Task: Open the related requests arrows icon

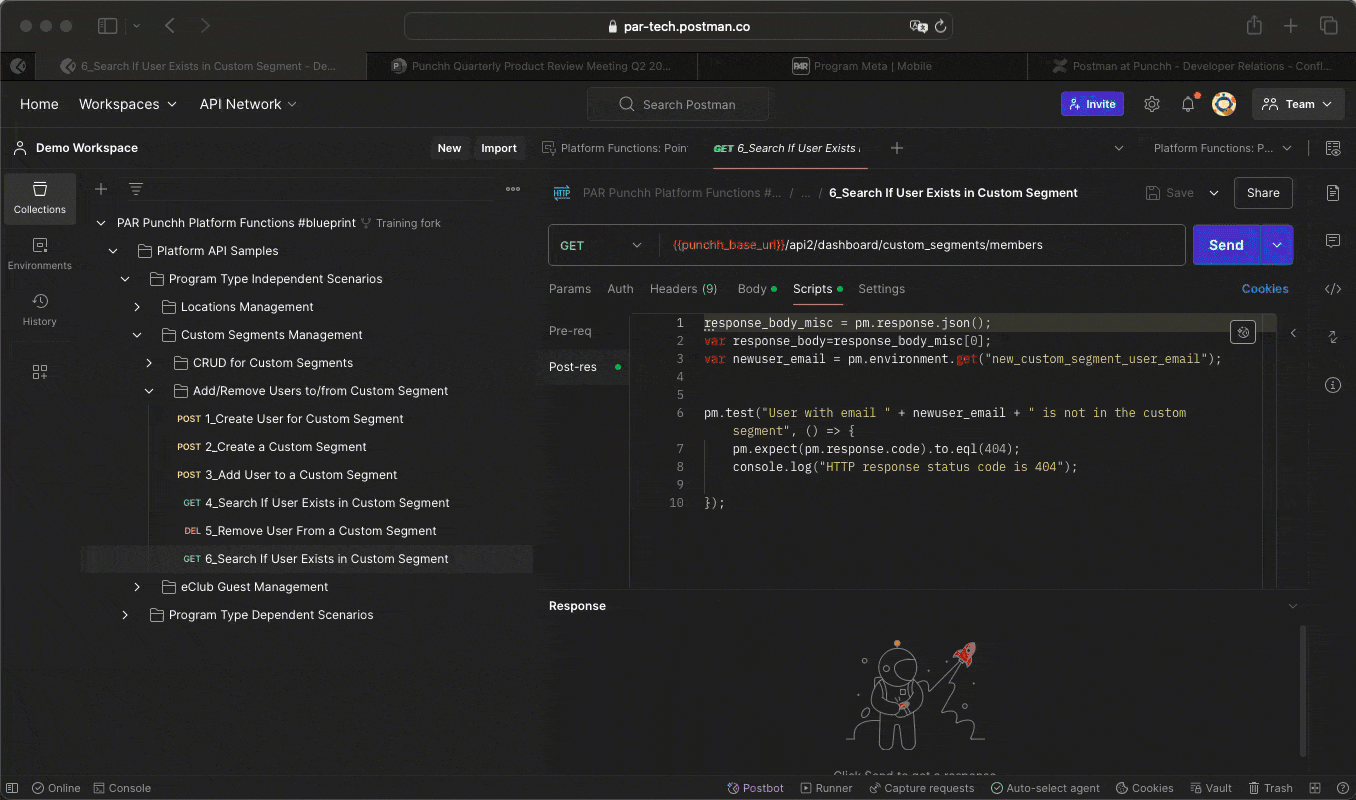Action: [x=1333, y=337]
